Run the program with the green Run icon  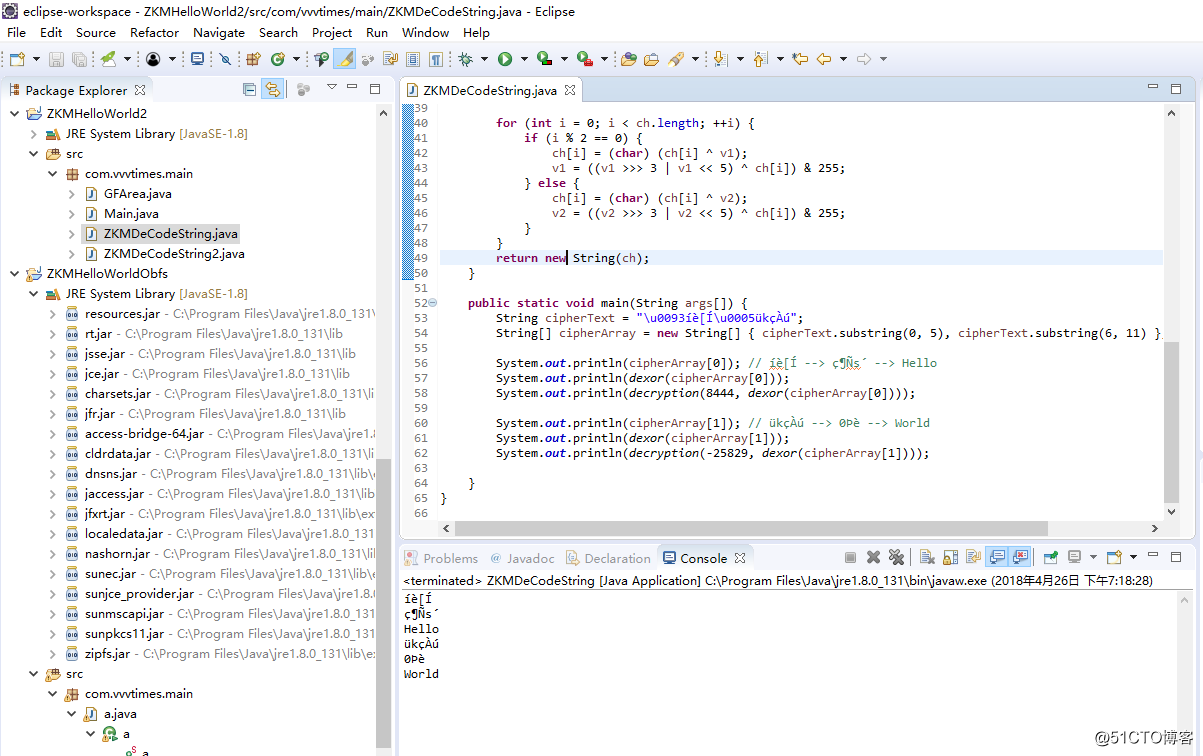pyautogui.click(x=505, y=59)
